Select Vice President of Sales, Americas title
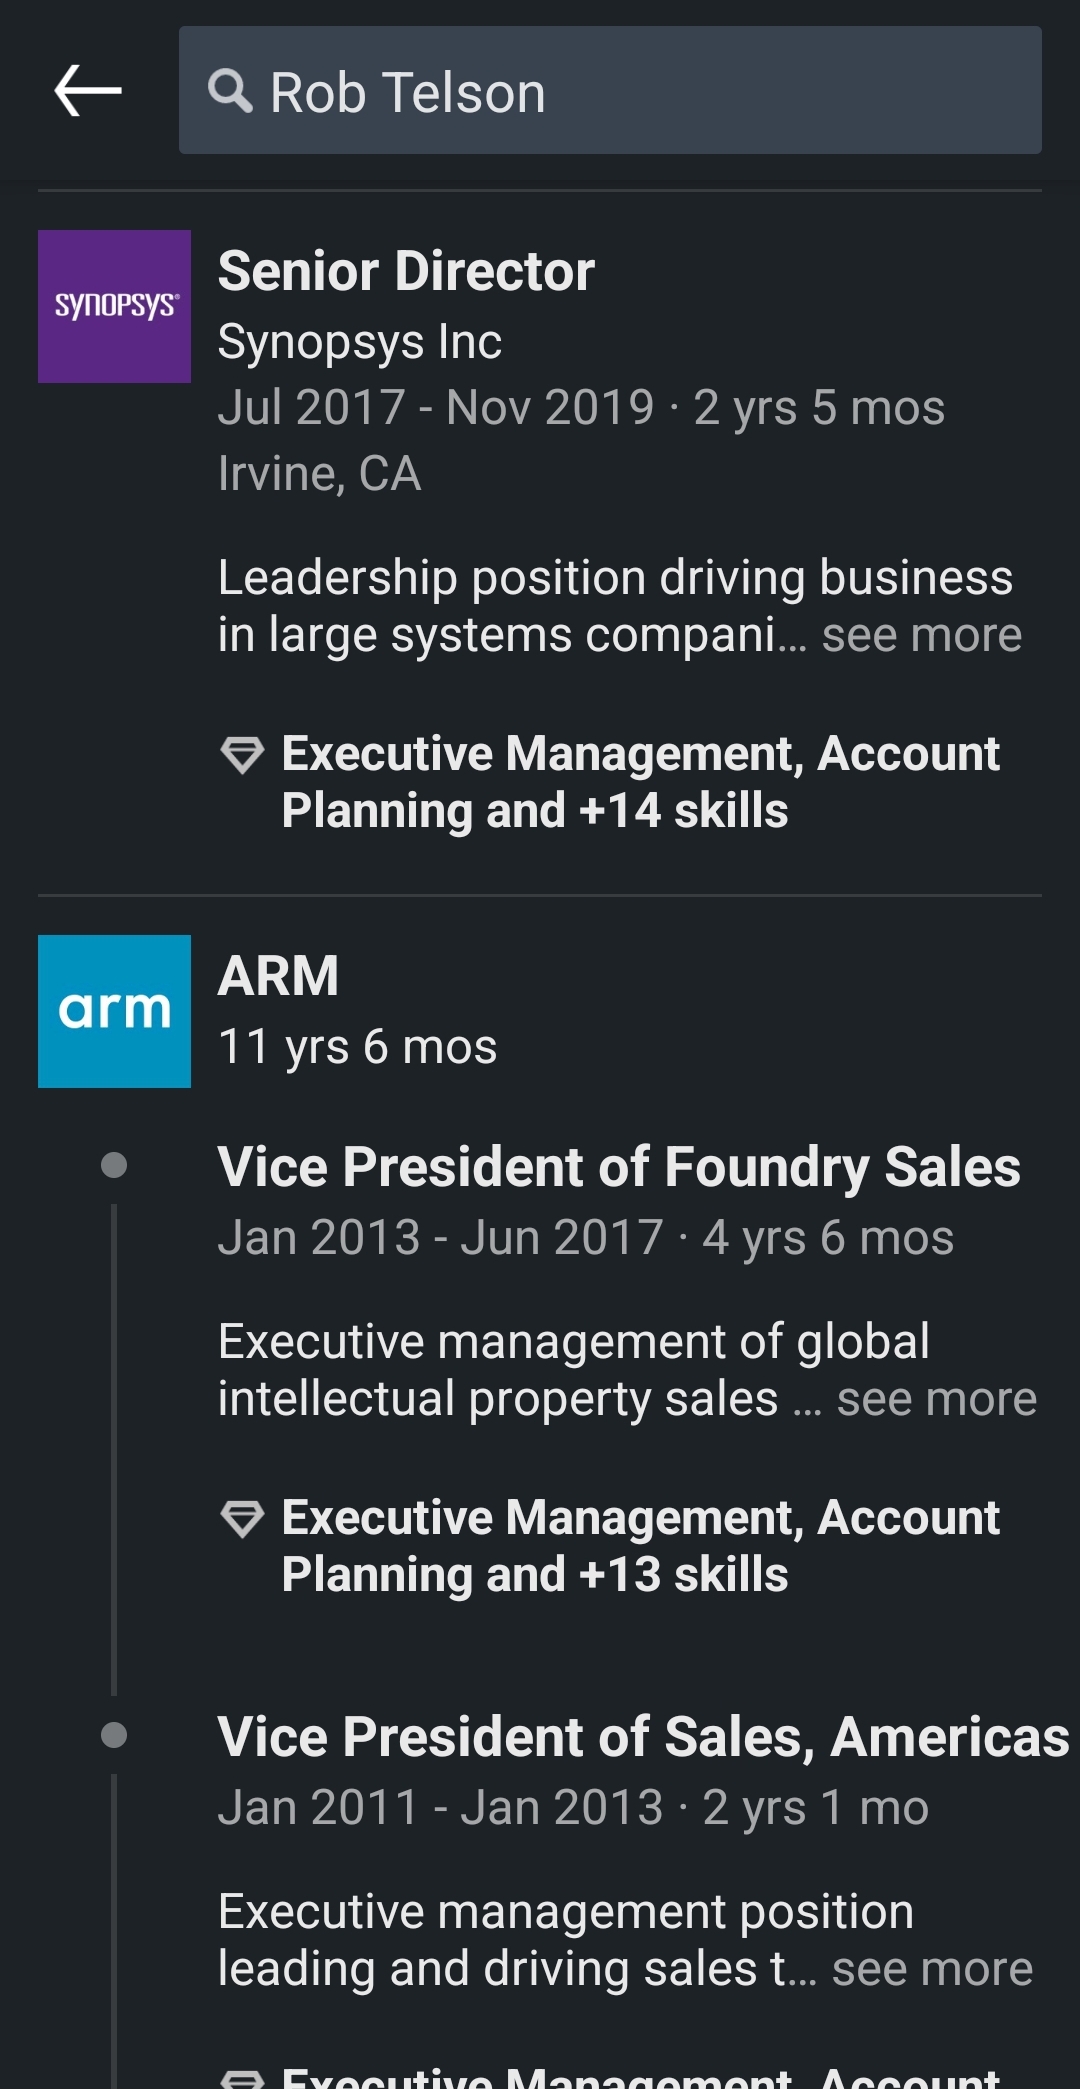Screen dimensions: 1080x2089 pyautogui.click(x=644, y=1737)
